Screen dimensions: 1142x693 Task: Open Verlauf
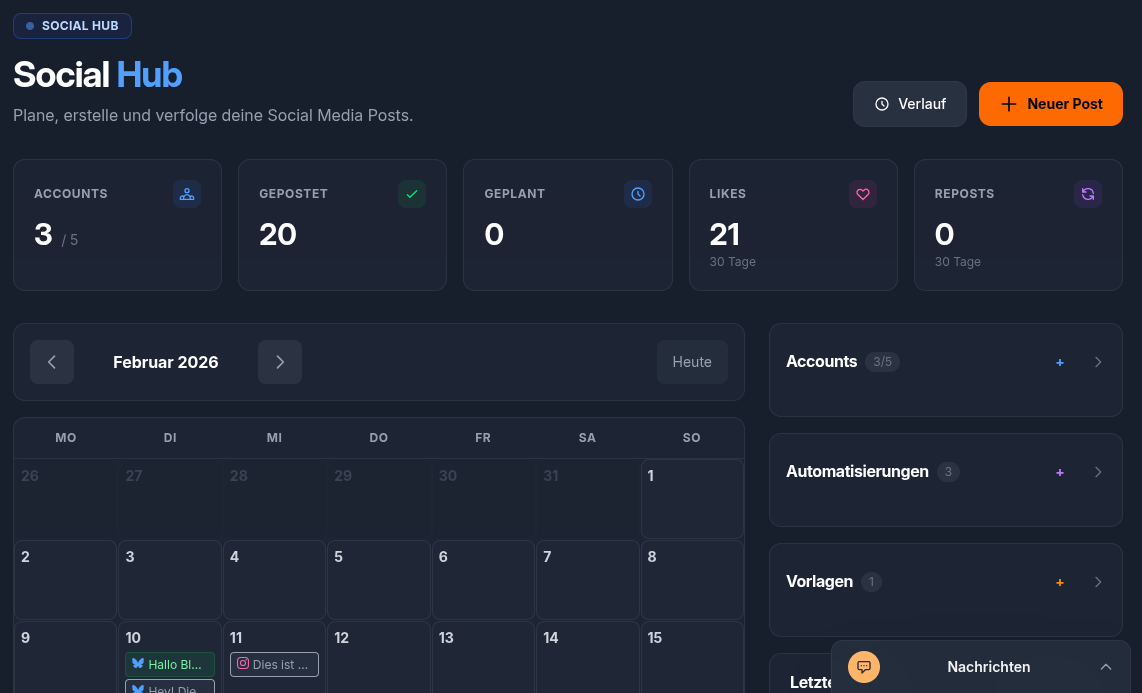point(909,103)
